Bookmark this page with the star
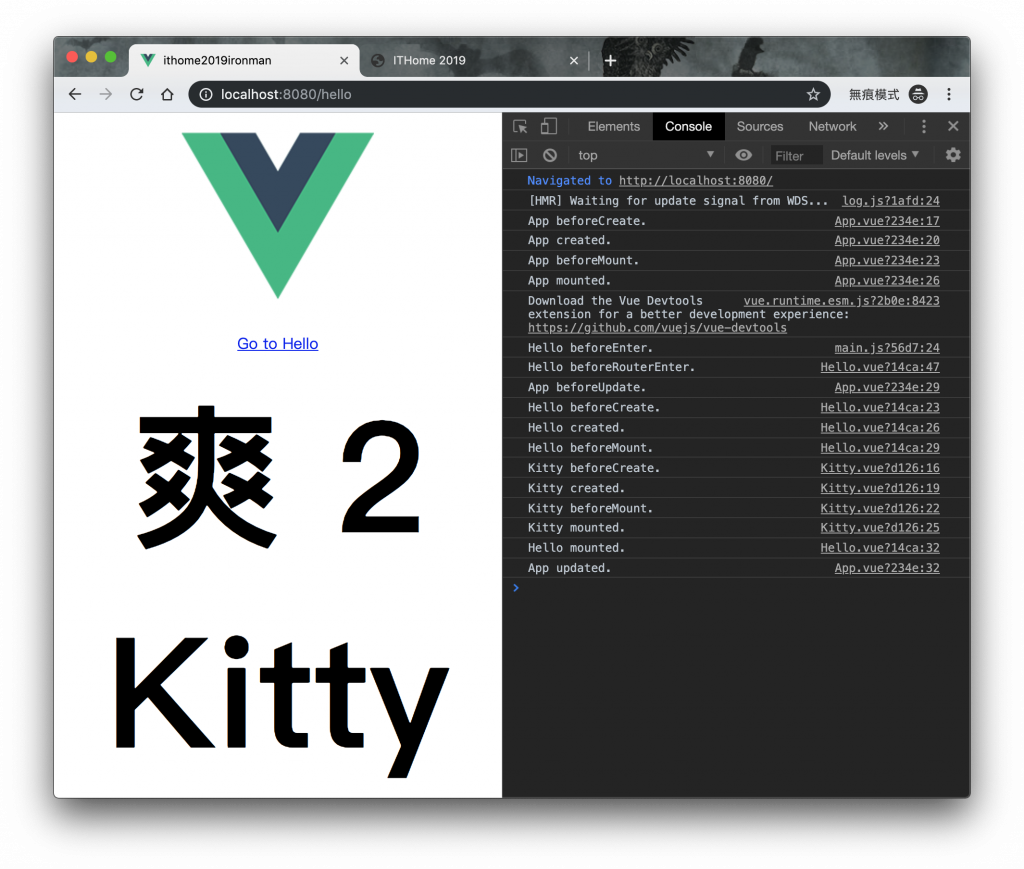 tap(813, 95)
